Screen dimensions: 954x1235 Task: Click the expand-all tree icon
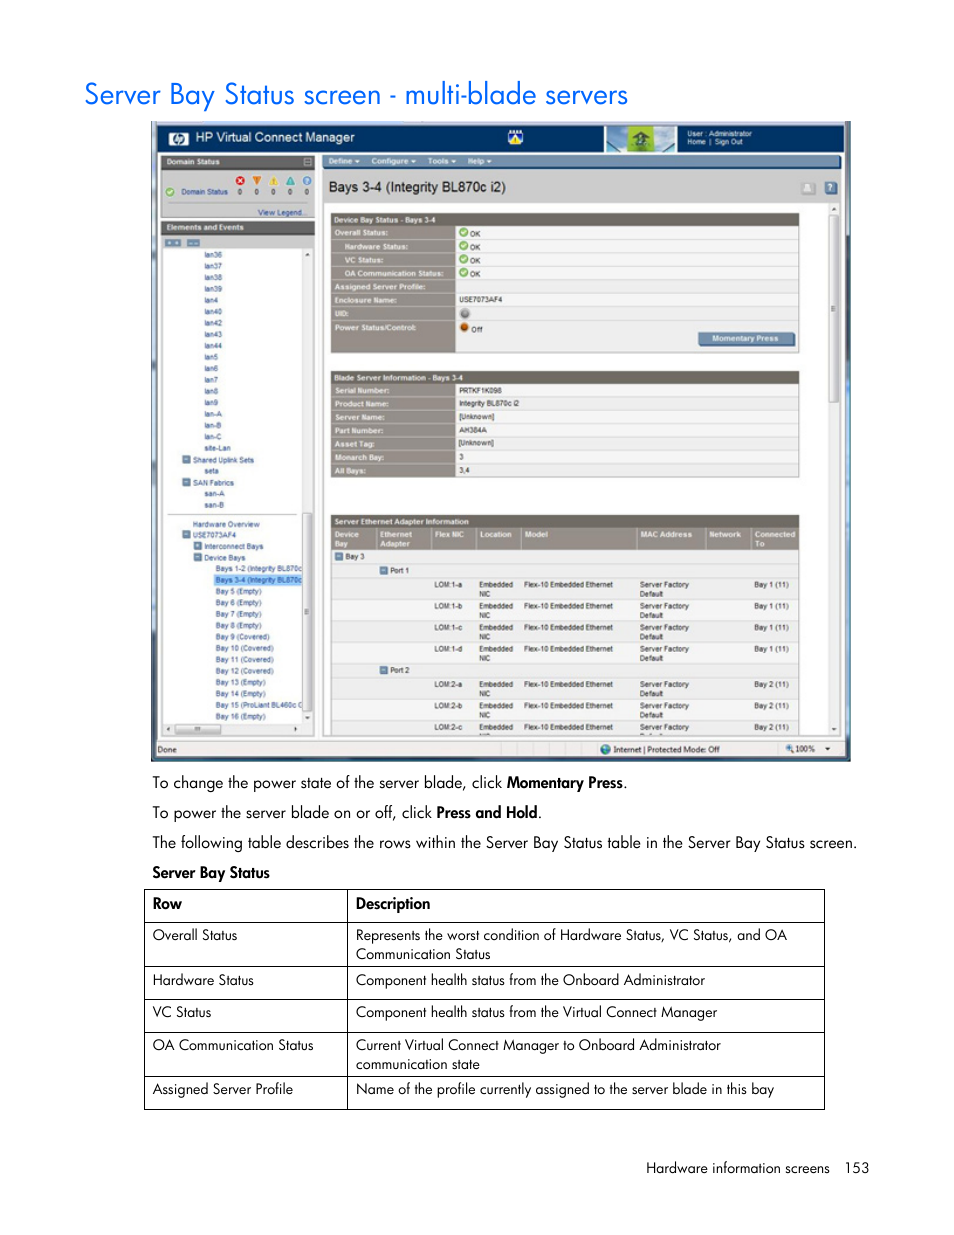[x=173, y=243]
